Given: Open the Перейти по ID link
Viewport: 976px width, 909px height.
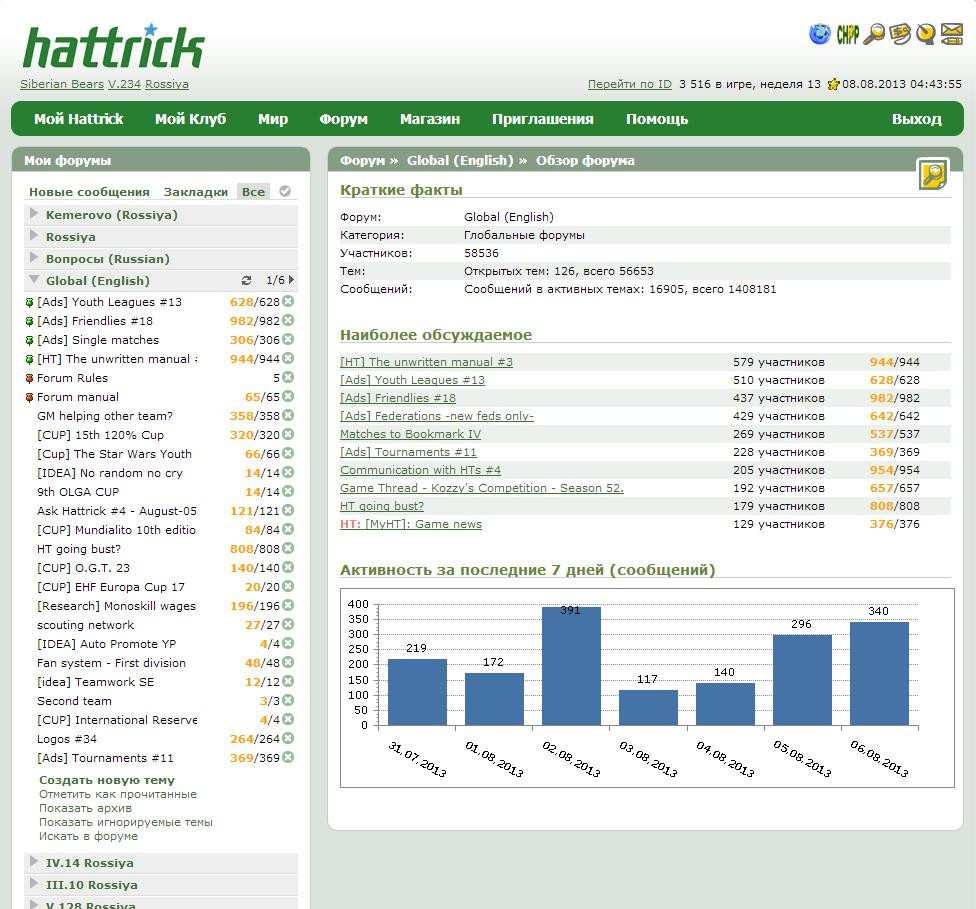Looking at the screenshot, I should [x=630, y=84].
